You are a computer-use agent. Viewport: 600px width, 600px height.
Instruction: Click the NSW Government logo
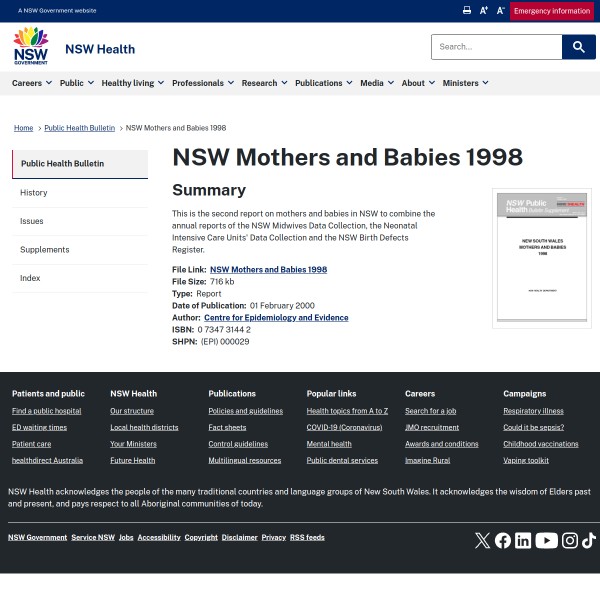(x=30, y=47)
